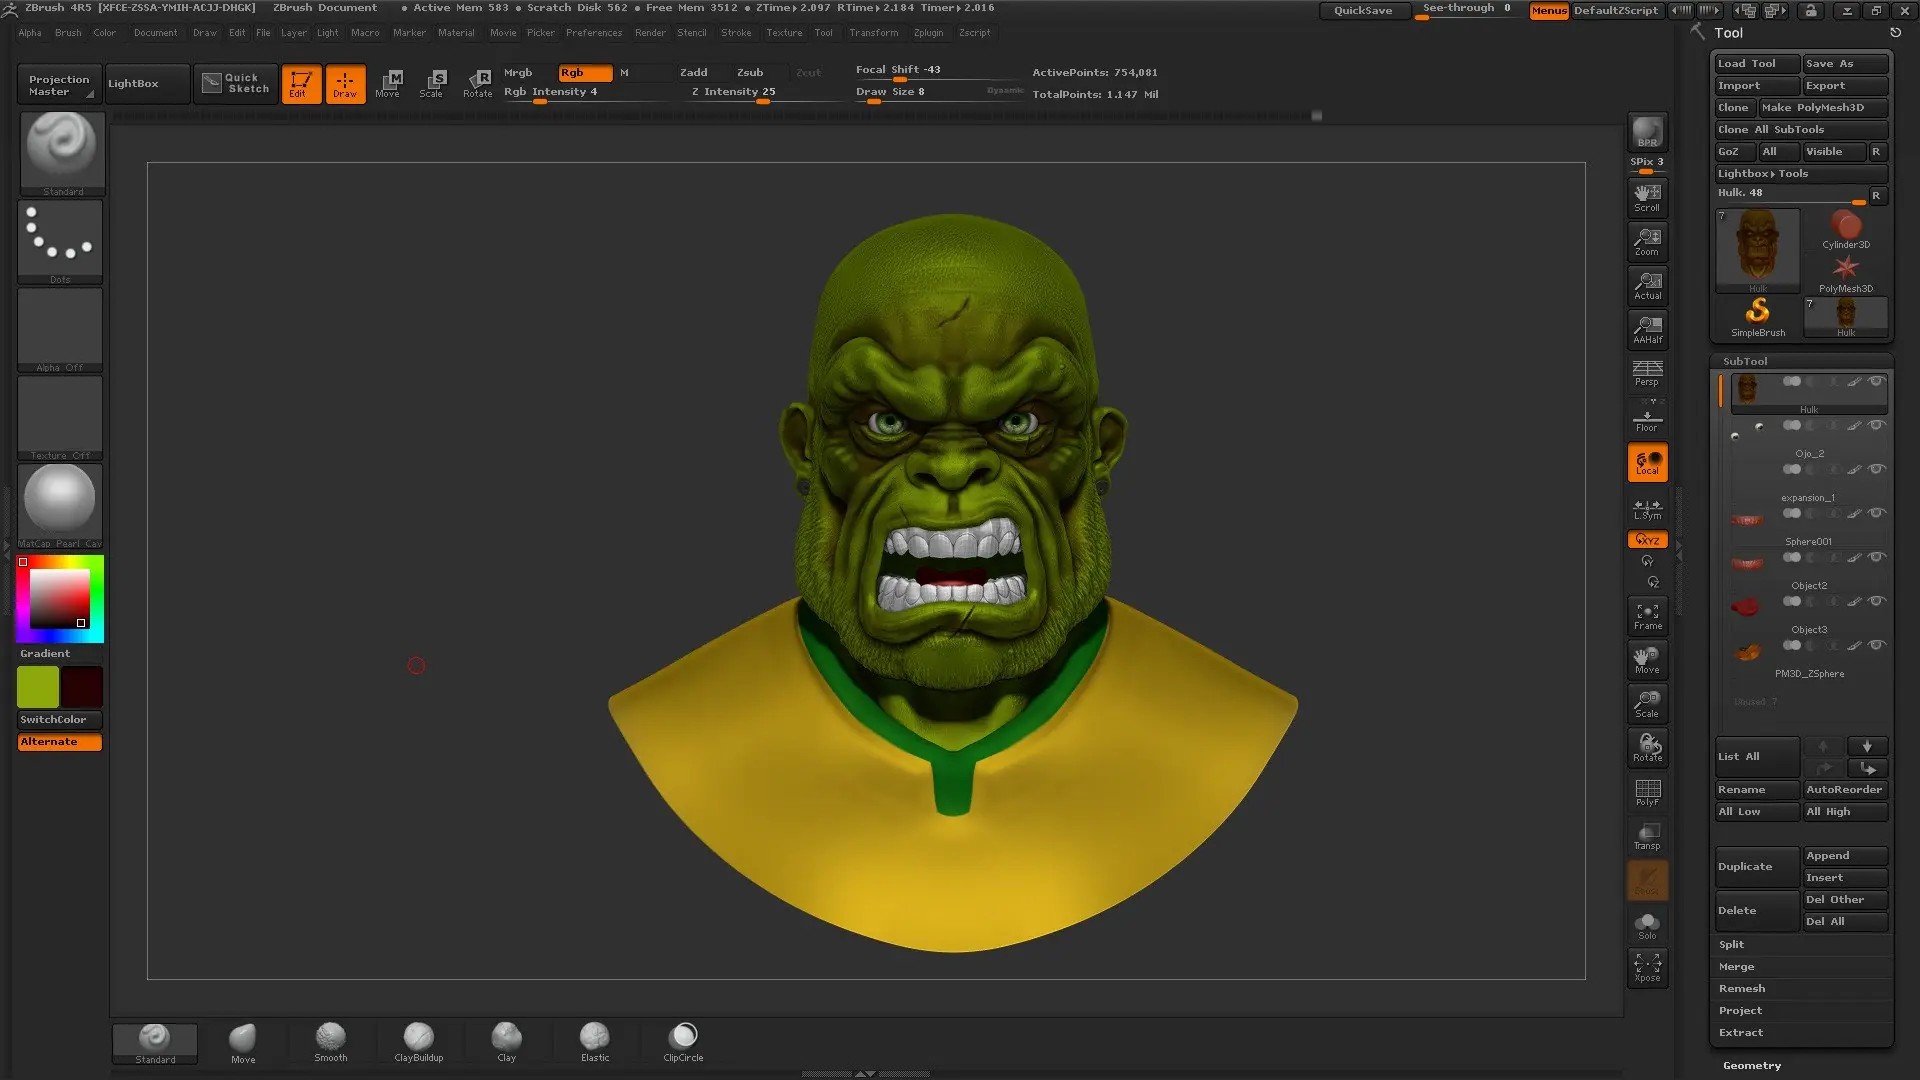Image resolution: width=1920 pixels, height=1080 pixels.
Task: Open the Render menu
Action: pos(650,33)
